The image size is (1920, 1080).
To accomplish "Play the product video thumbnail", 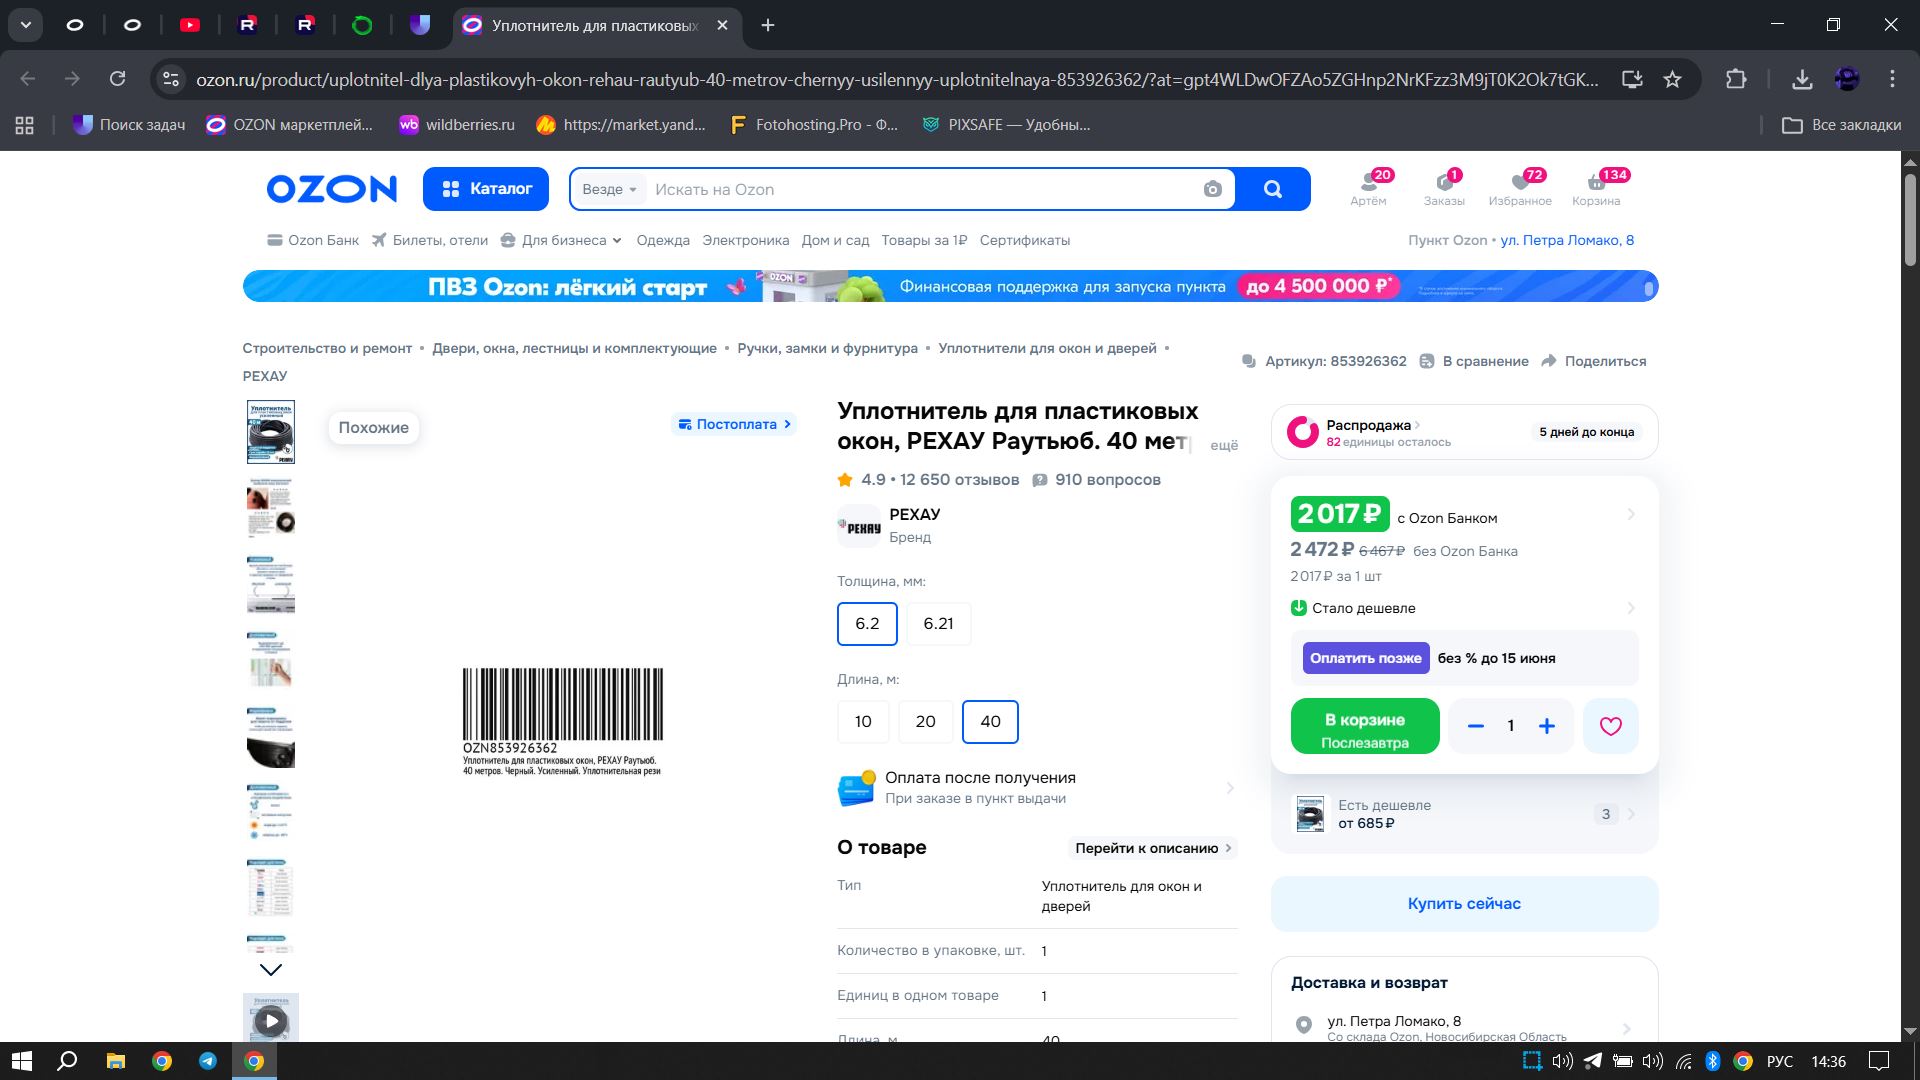I will pyautogui.click(x=270, y=1020).
